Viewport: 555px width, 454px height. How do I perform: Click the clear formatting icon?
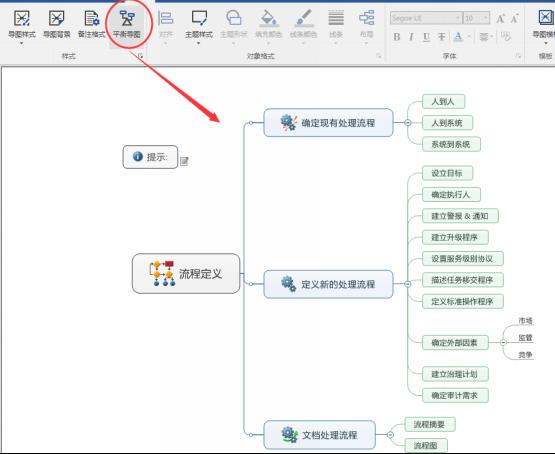[x=506, y=37]
